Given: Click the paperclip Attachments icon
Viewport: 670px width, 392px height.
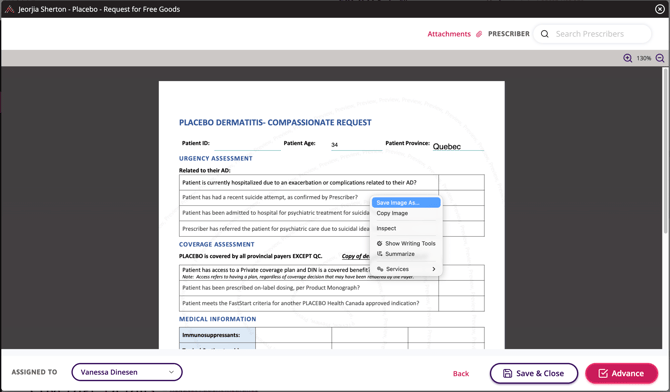Looking at the screenshot, I should 479,34.
